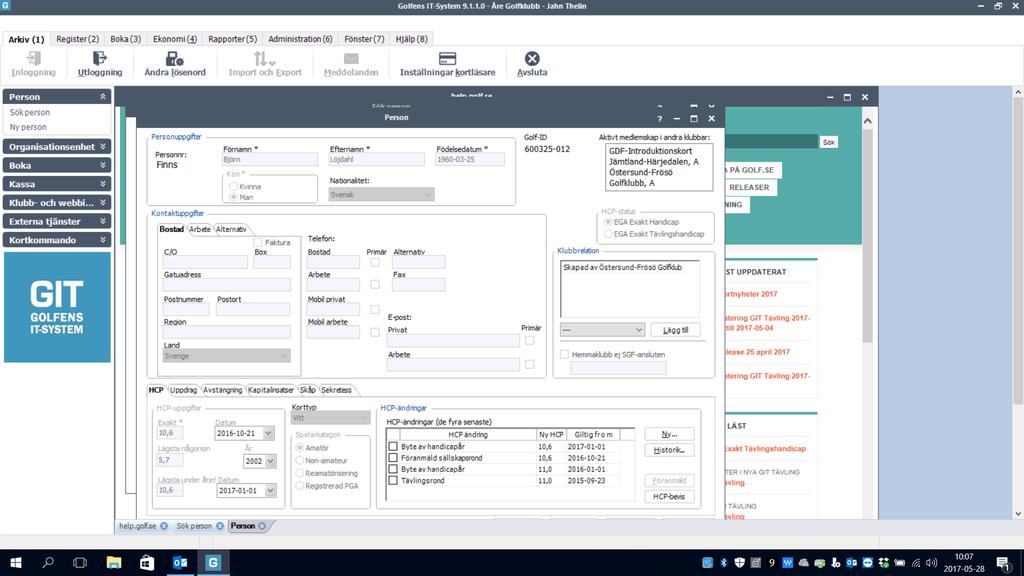This screenshot has width=1024, height=576.
Task: Click the Historik... button
Action: (669, 450)
